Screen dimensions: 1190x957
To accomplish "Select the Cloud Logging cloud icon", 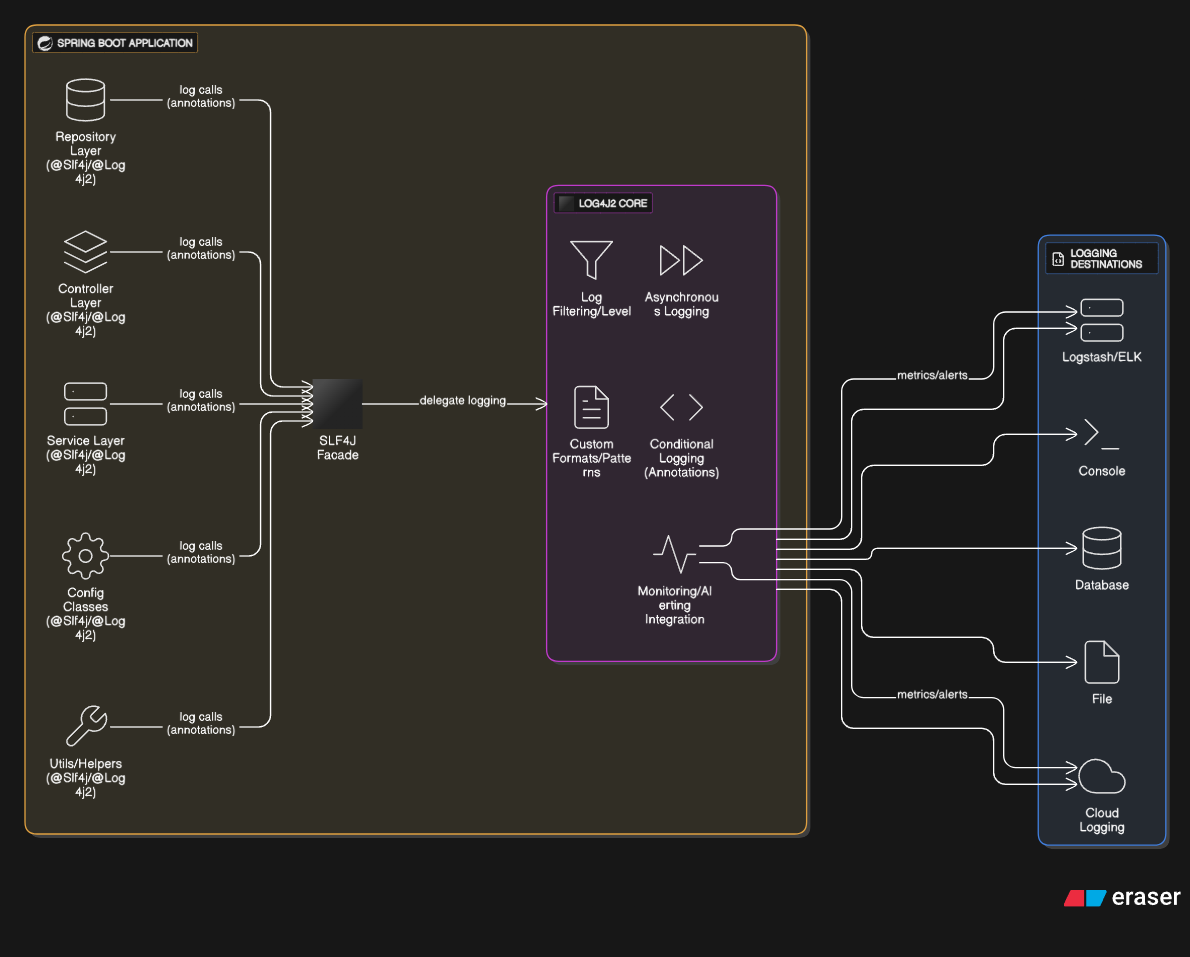I will tap(1101, 776).
